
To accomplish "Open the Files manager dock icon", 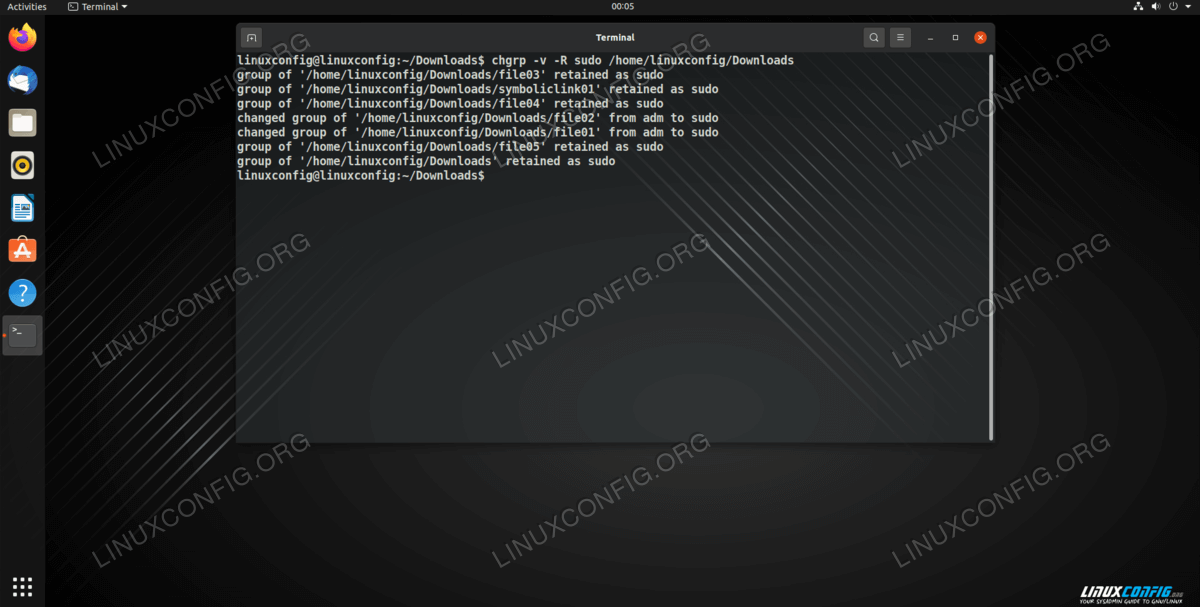I will coord(22,123).
